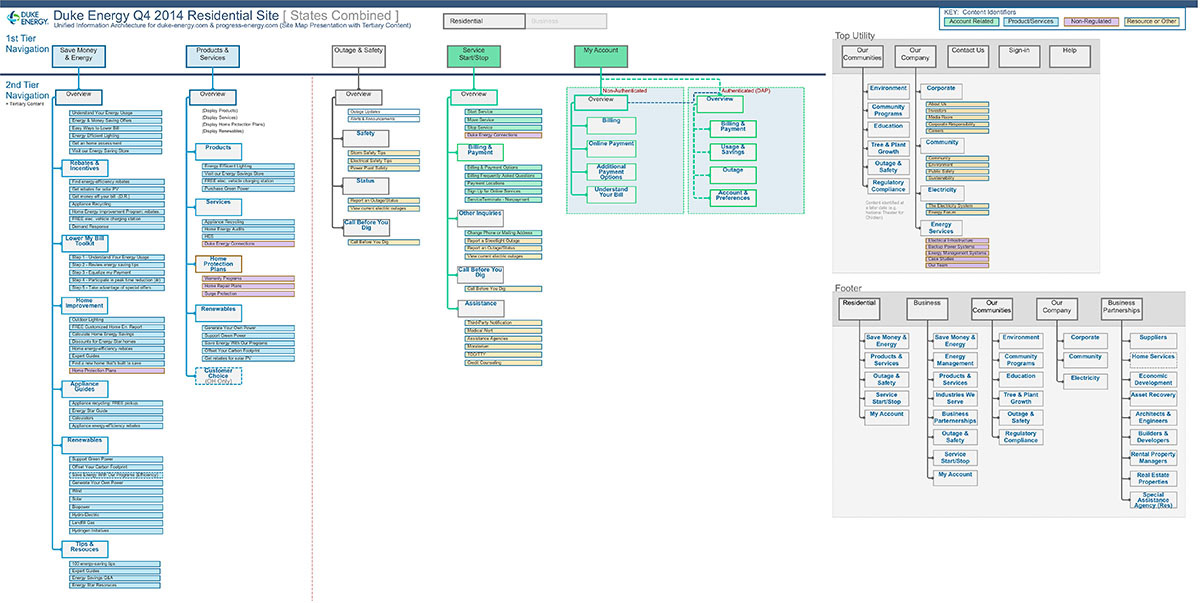The width and height of the screenshot is (1200, 603).
Task: Open the Report a Streetlight Outage item
Action: click(x=502, y=241)
